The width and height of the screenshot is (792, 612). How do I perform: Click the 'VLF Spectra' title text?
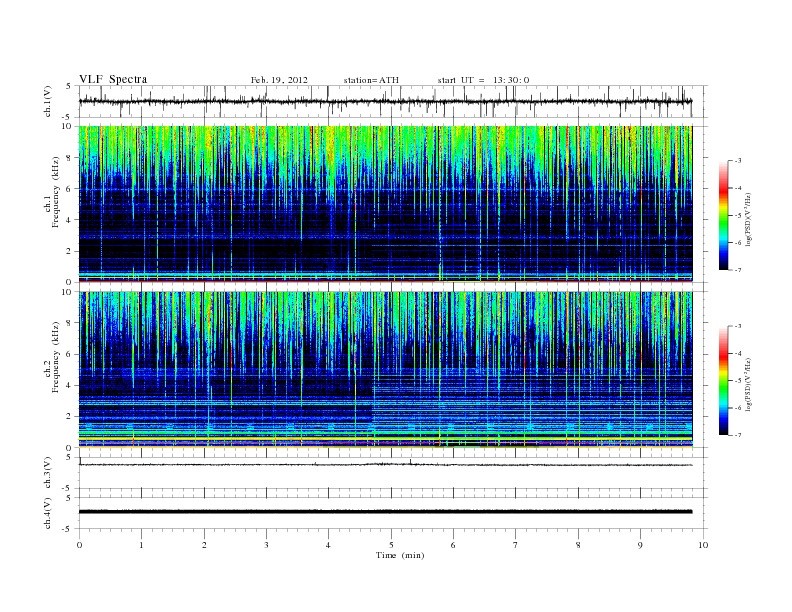pyautogui.click(x=113, y=79)
